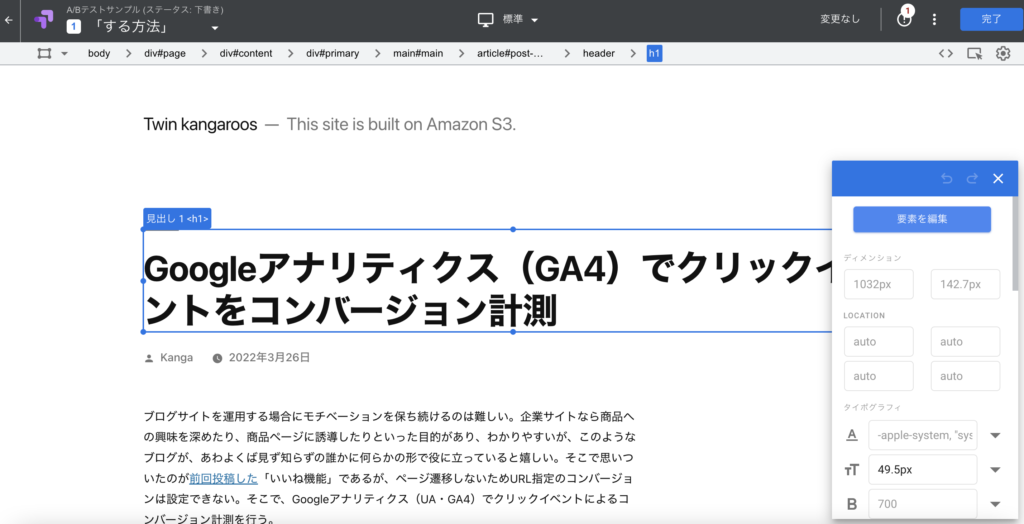Click the first auto location field
The height and width of the screenshot is (524, 1024).
click(x=878, y=341)
